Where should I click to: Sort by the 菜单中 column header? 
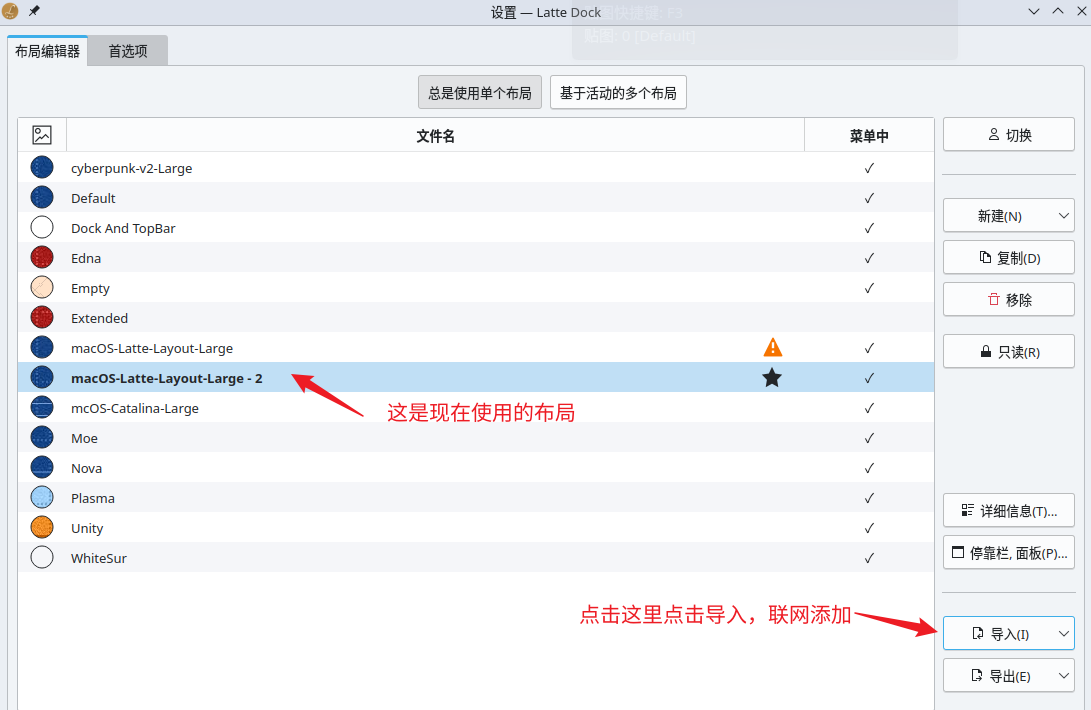point(869,135)
